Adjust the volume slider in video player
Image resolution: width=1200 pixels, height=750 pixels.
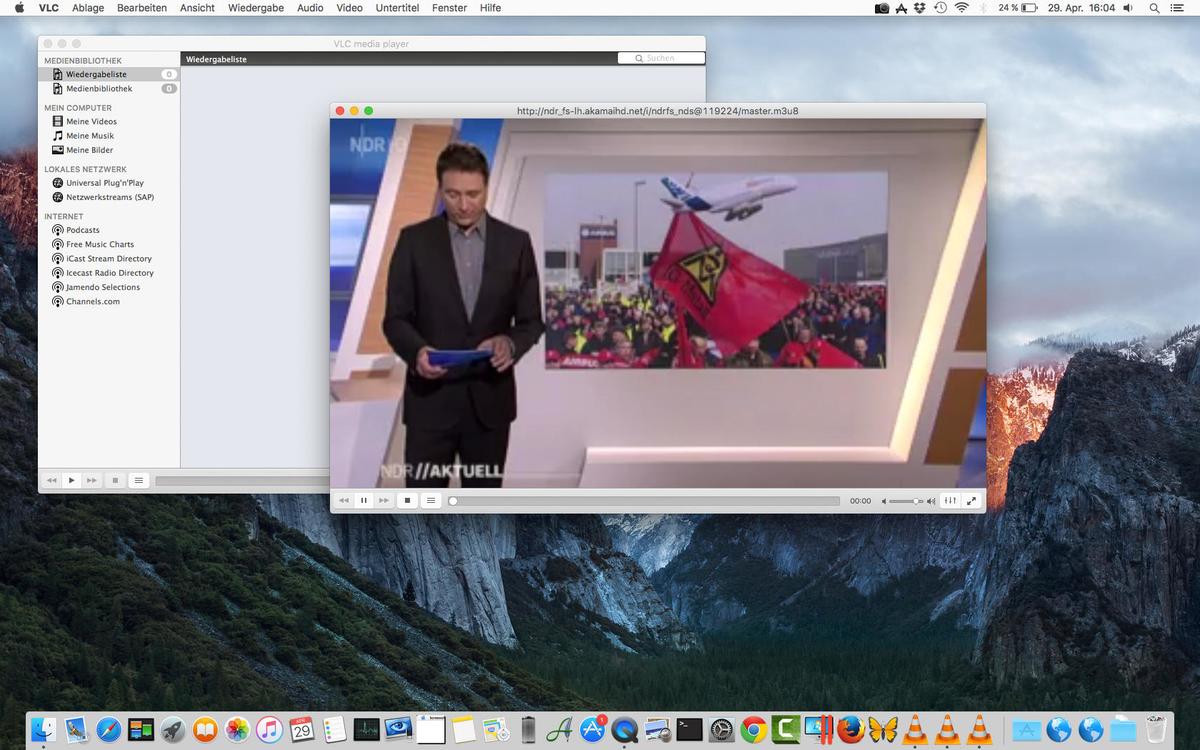click(906, 501)
